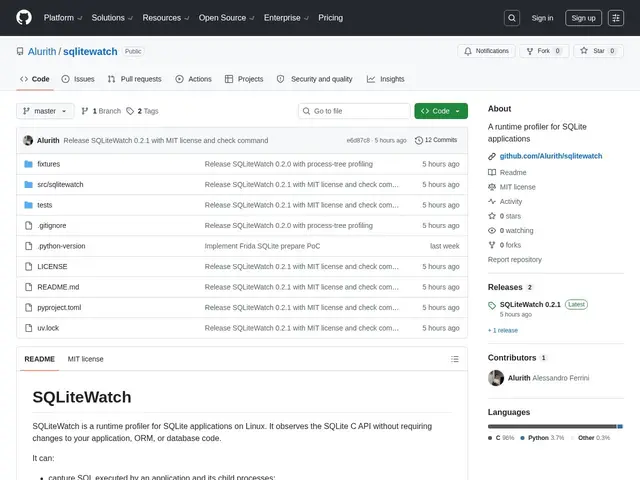Open the + 1 release link
This screenshot has width=640, height=480.
tap(503, 331)
